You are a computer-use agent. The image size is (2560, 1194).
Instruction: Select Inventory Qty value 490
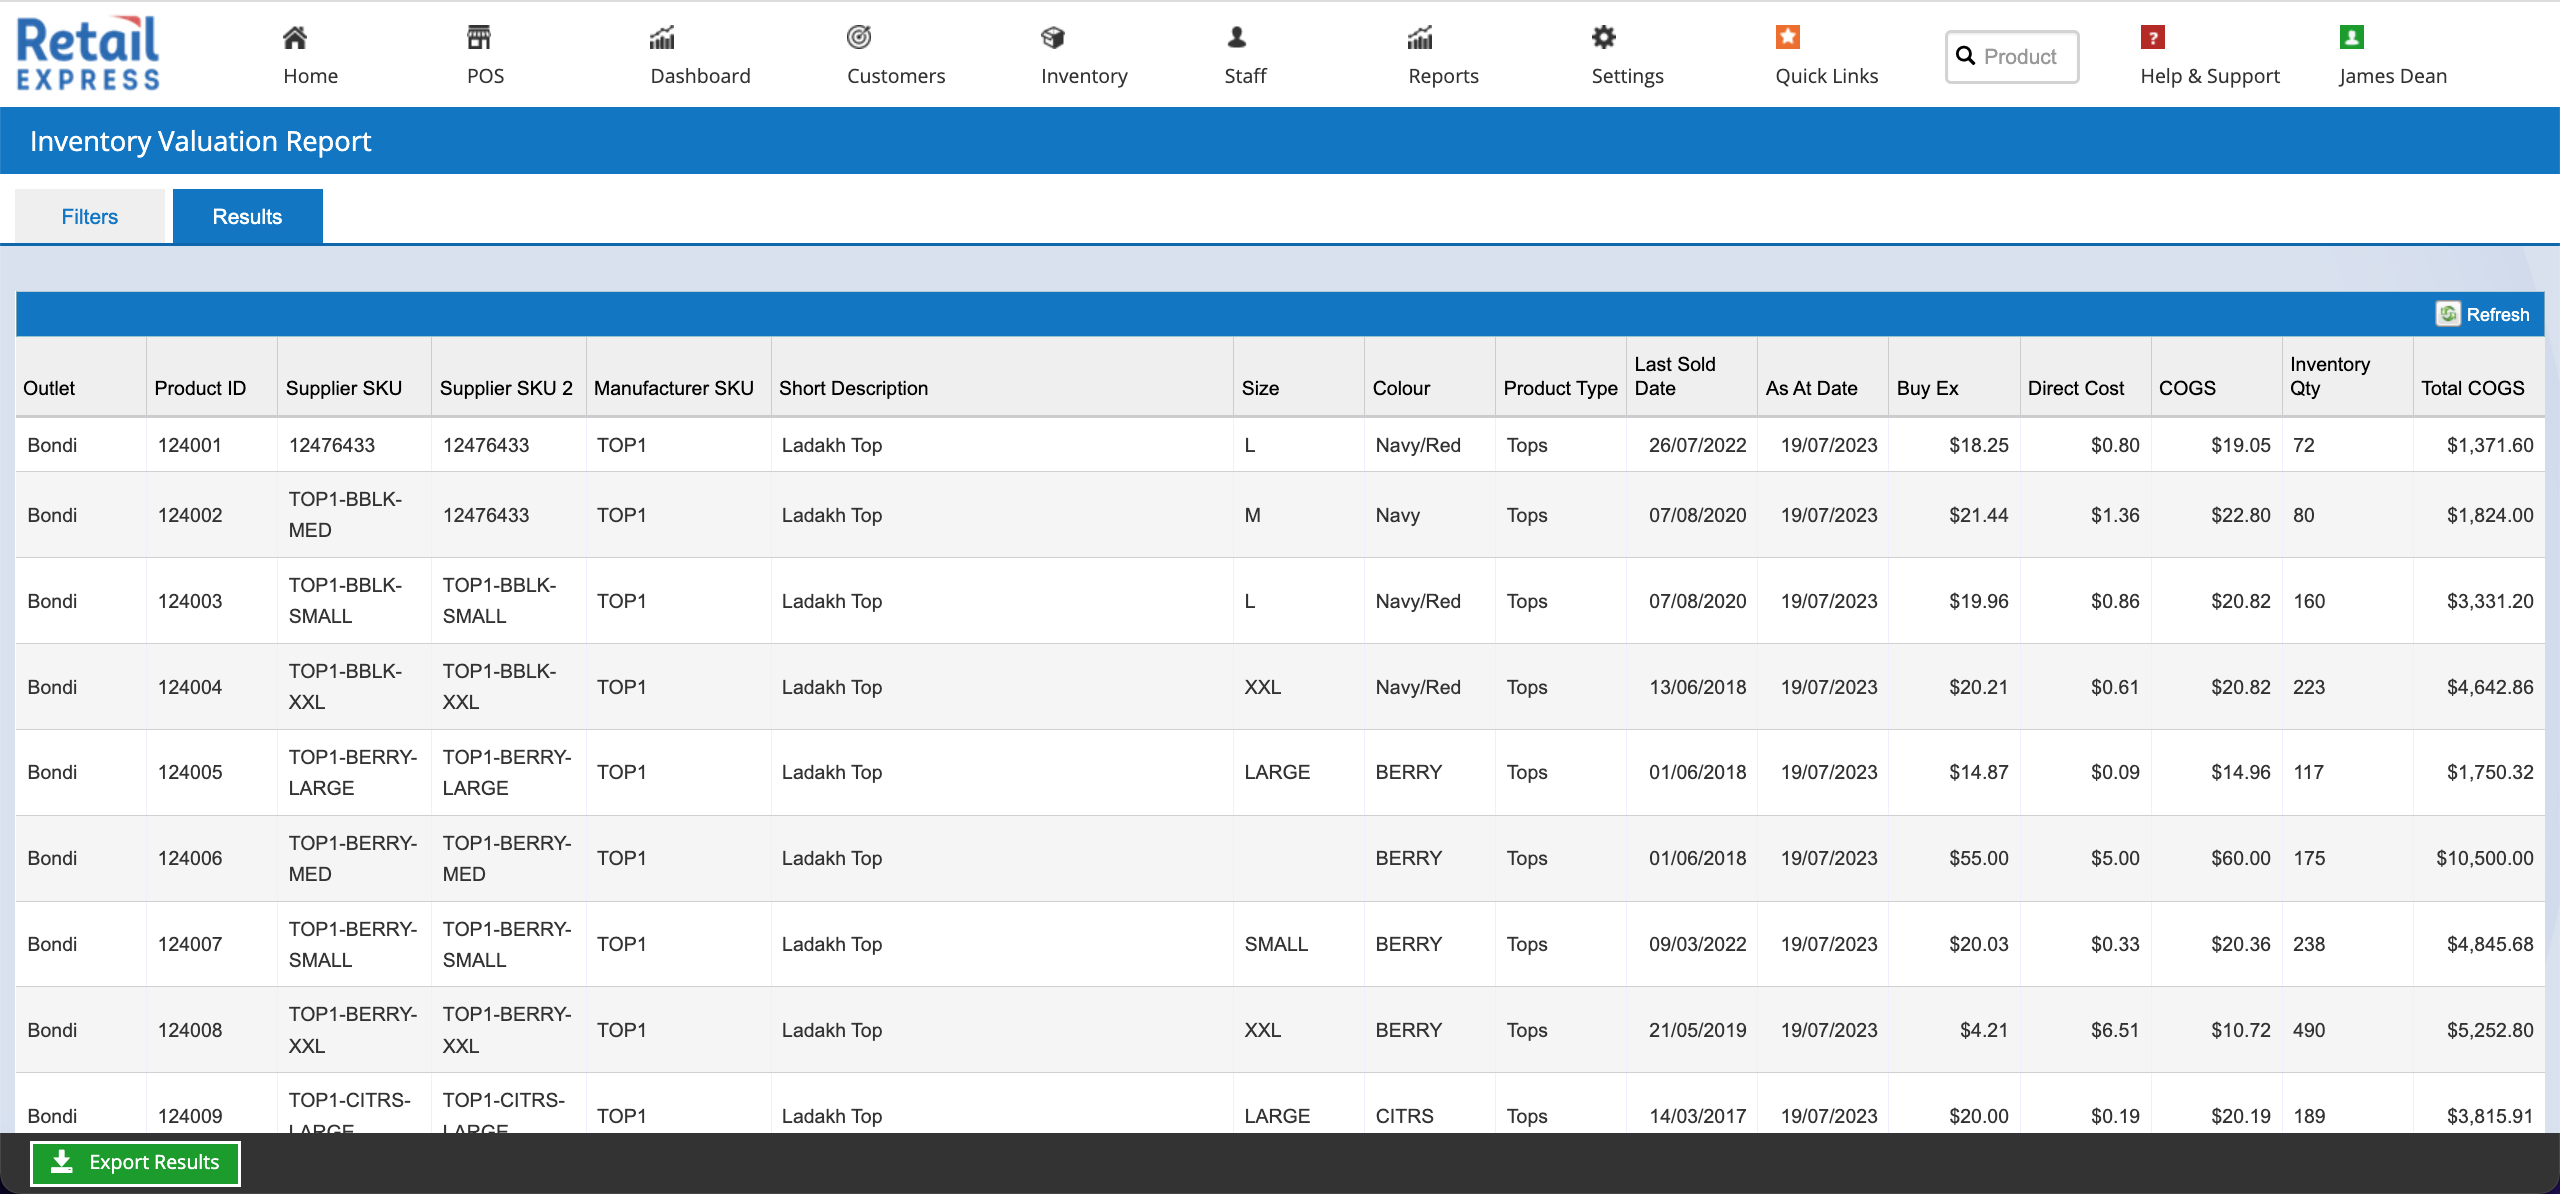2308,1030
